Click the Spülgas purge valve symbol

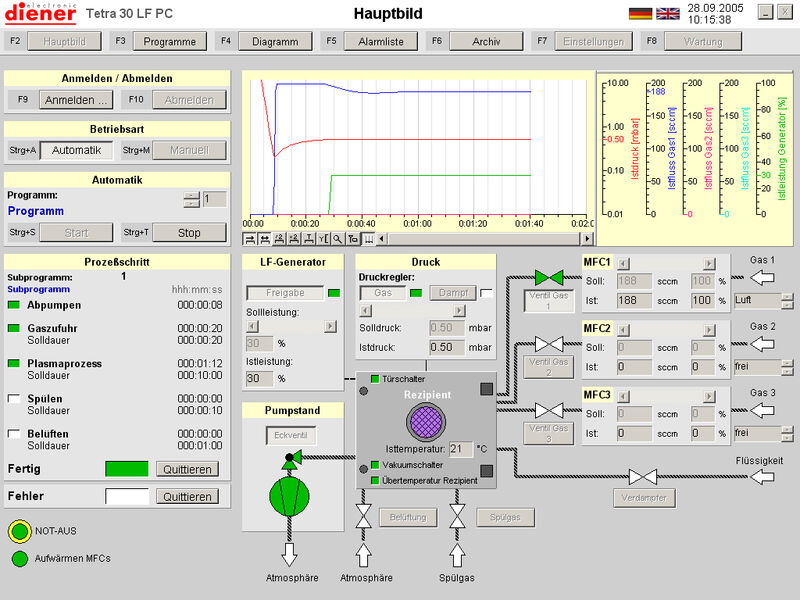(457, 516)
